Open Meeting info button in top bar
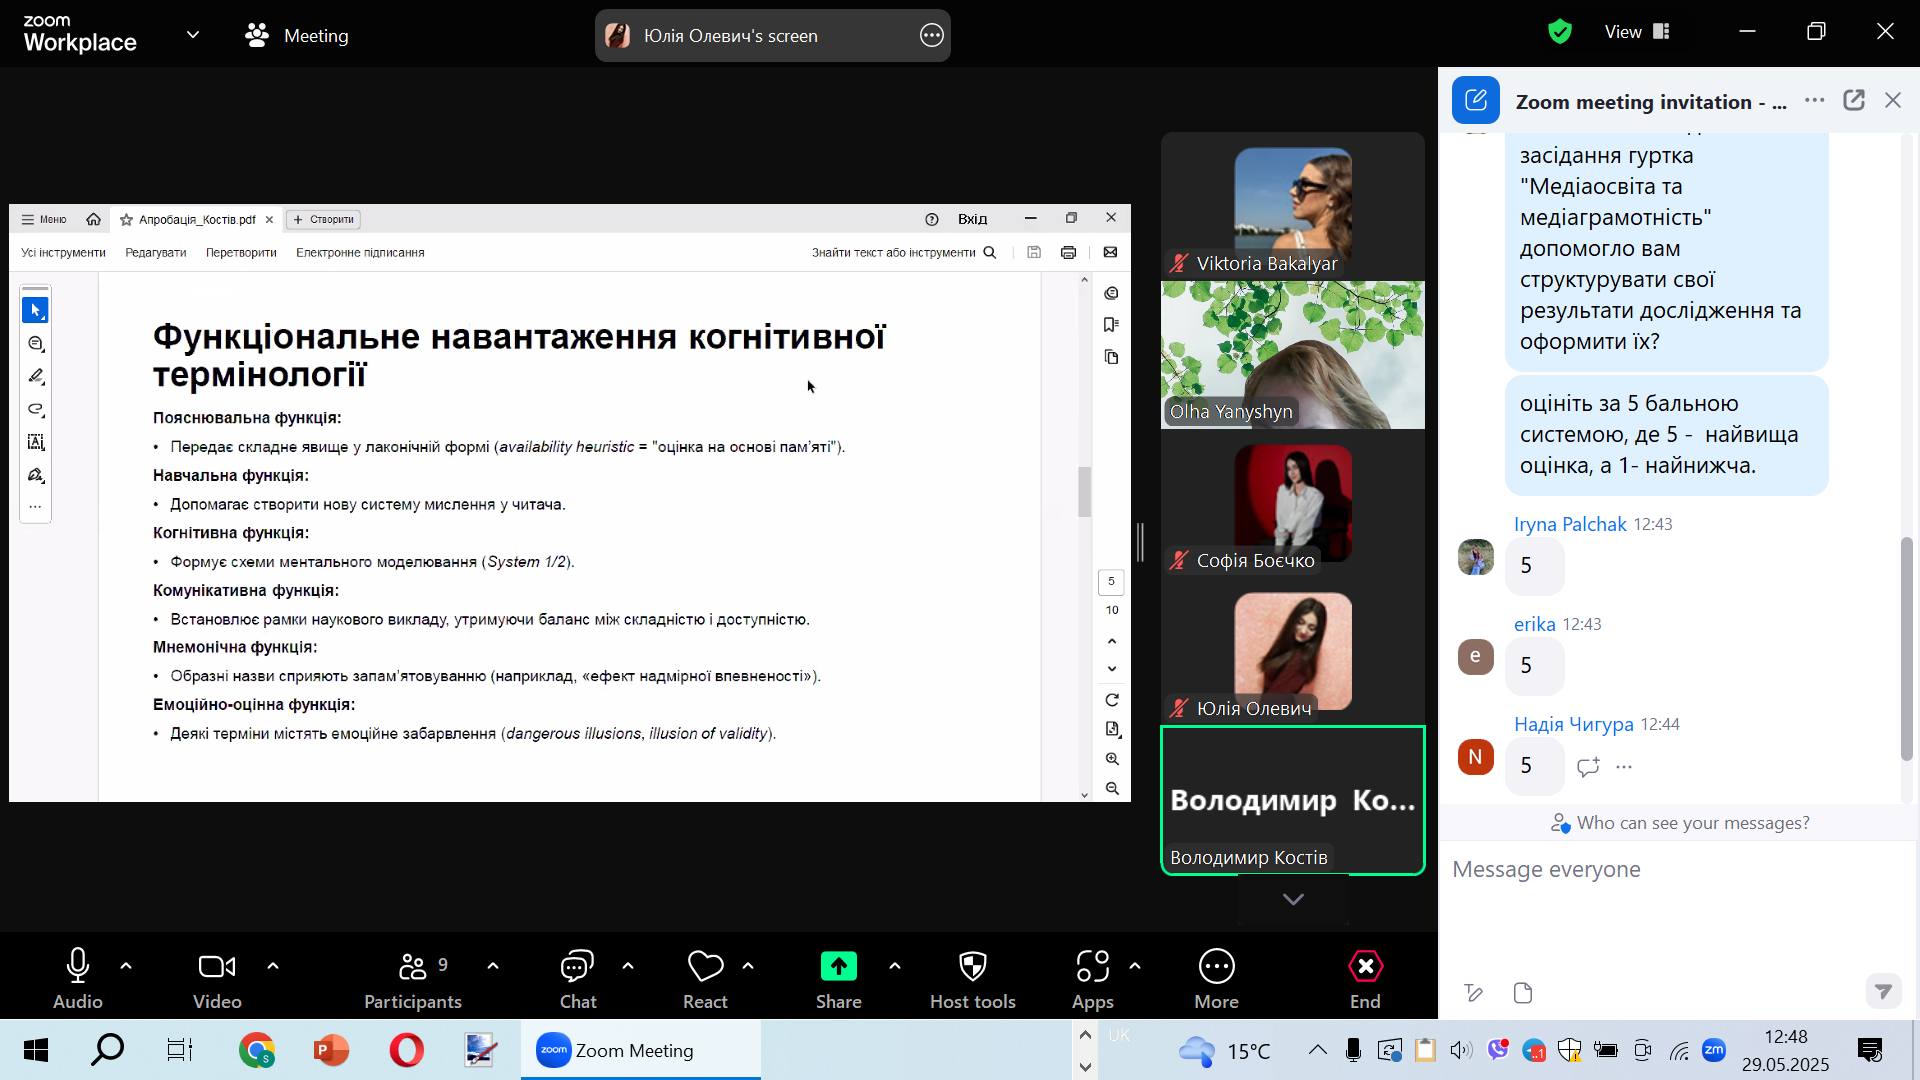Viewport: 1920px width, 1080px height. tap(297, 36)
